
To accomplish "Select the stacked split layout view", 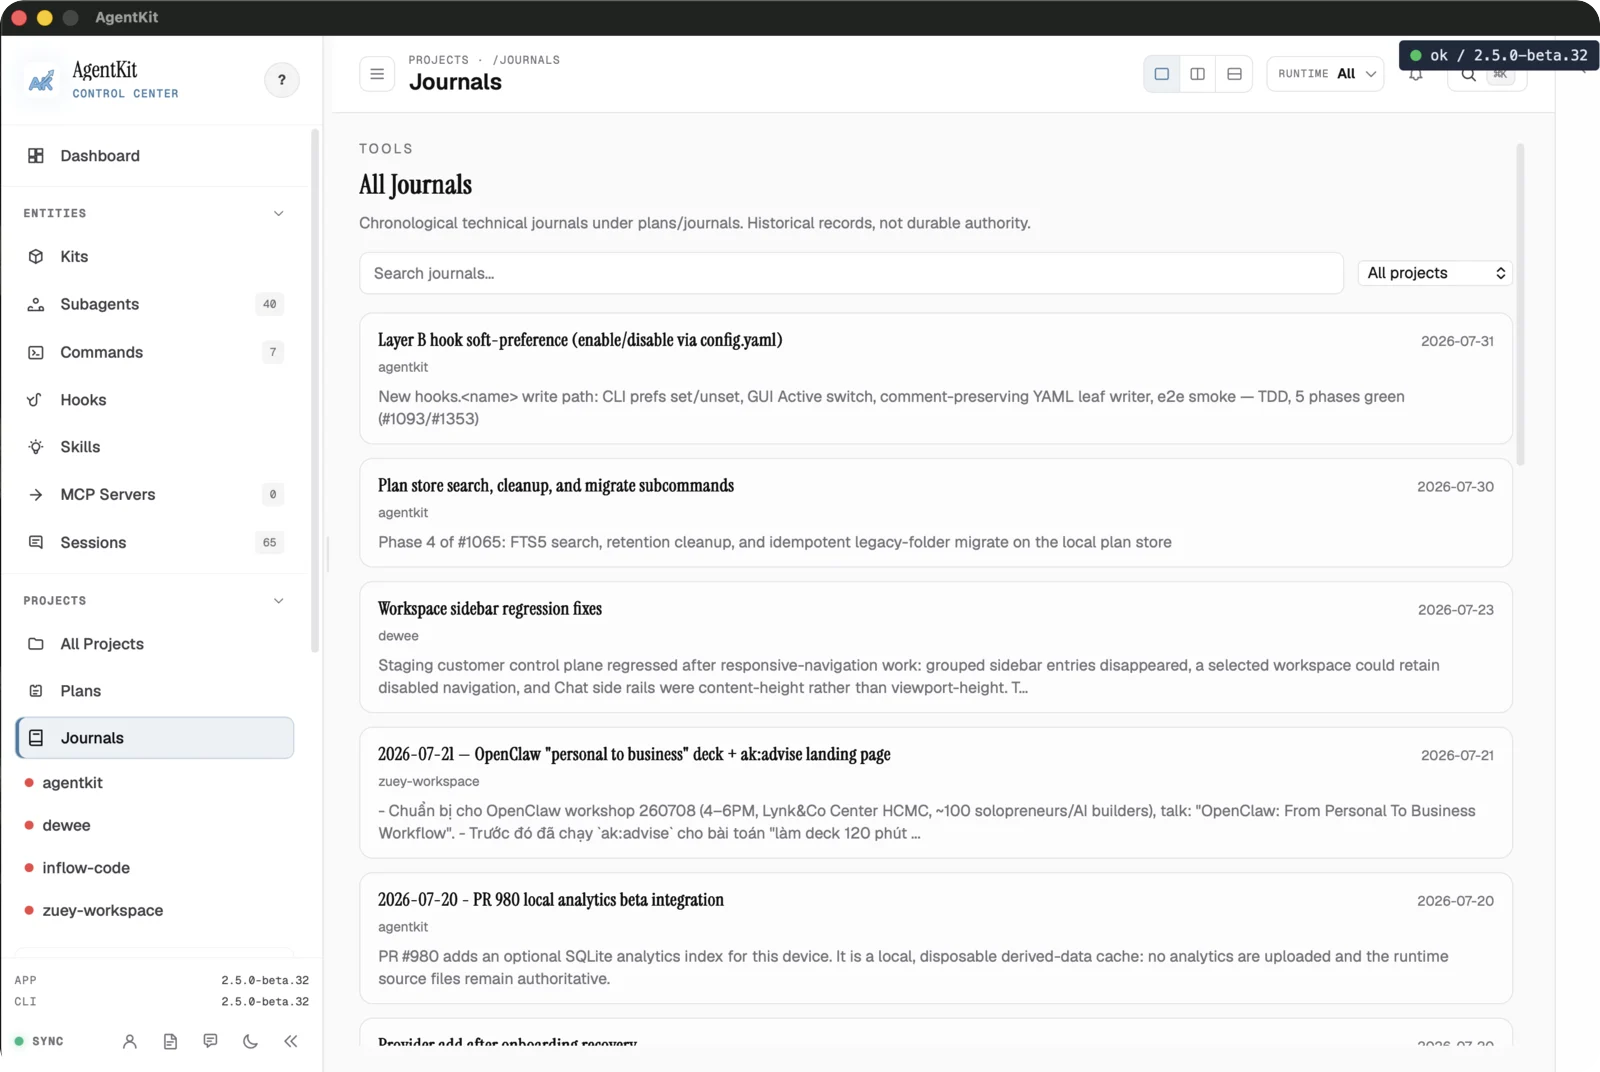I will (1234, 74).
